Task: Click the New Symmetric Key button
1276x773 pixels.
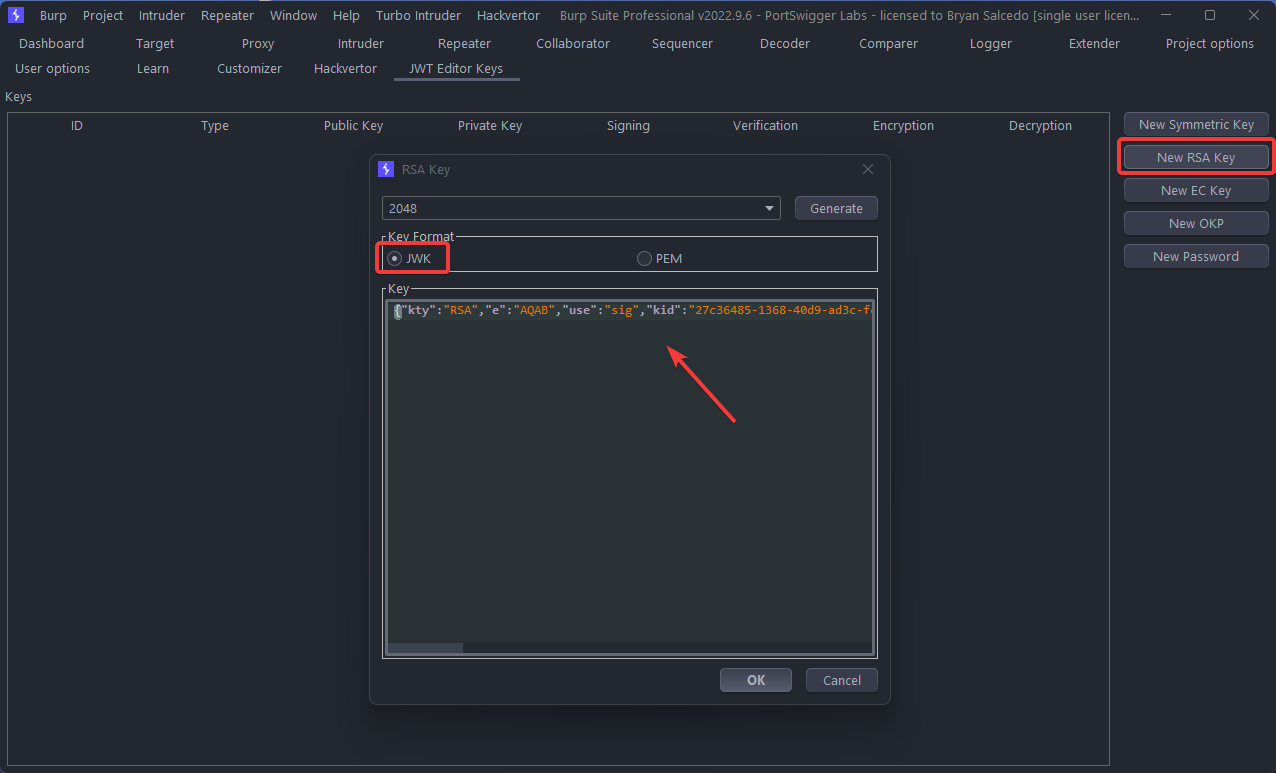Action: click(1196, 124)
